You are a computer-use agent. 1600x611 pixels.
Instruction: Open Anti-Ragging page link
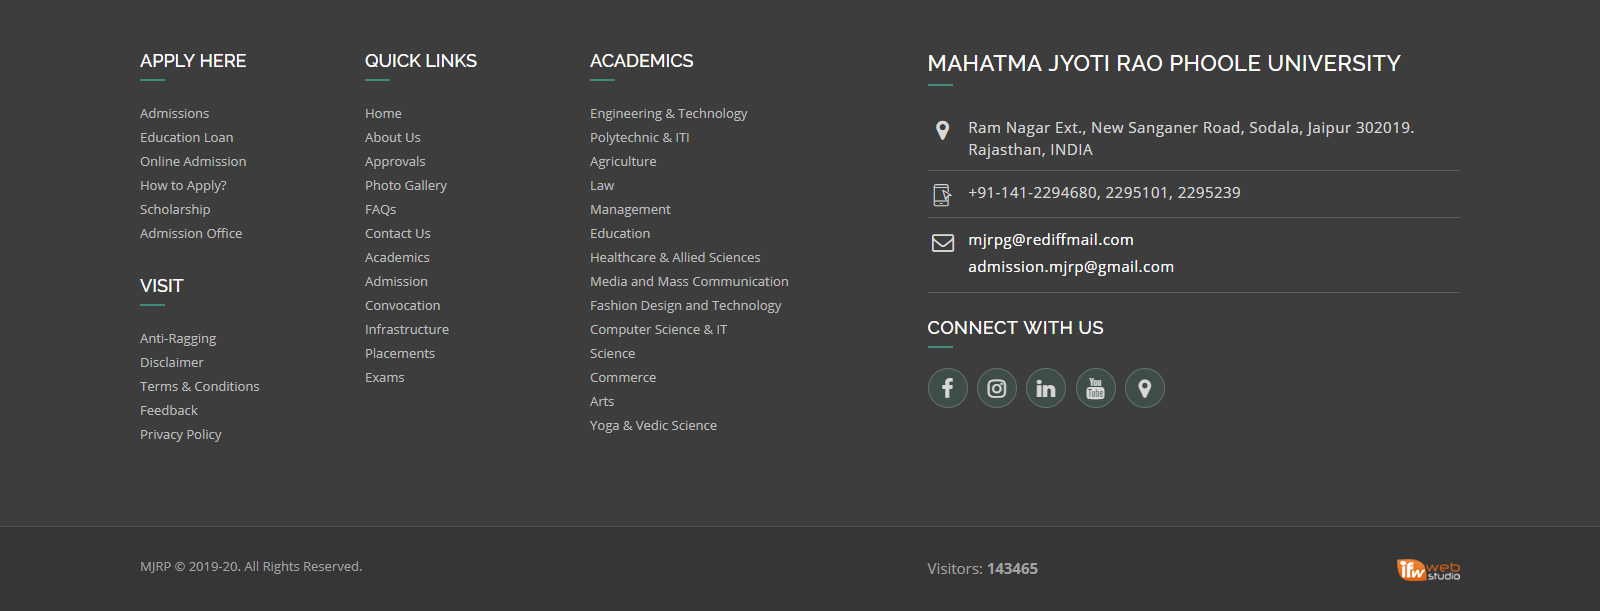pyautogui.click(x=178, y=339)
